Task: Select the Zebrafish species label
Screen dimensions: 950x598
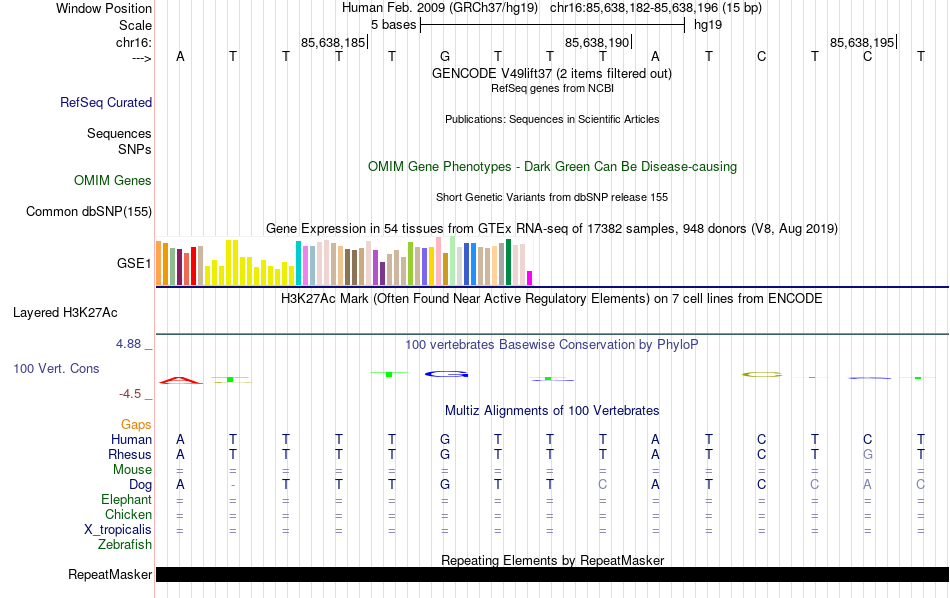Action: coord(125,544)
